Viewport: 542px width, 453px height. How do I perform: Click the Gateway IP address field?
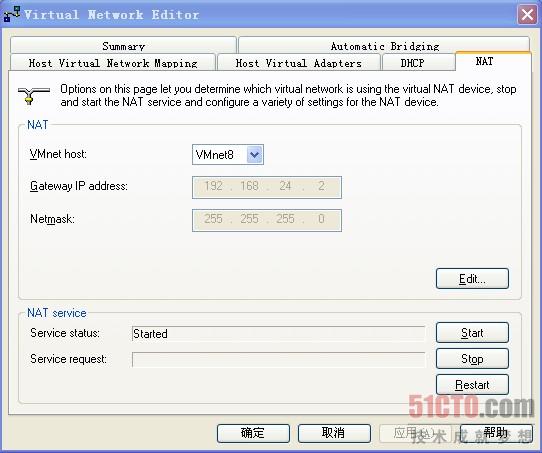click(x=267, y=187)
